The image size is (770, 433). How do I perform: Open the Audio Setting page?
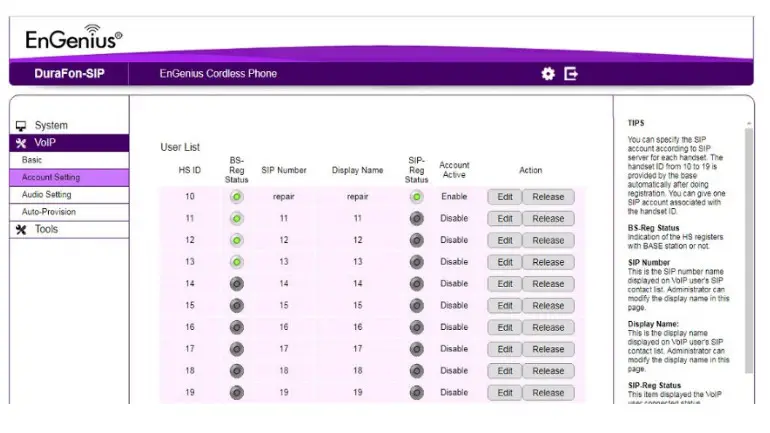tap(69, 195)
